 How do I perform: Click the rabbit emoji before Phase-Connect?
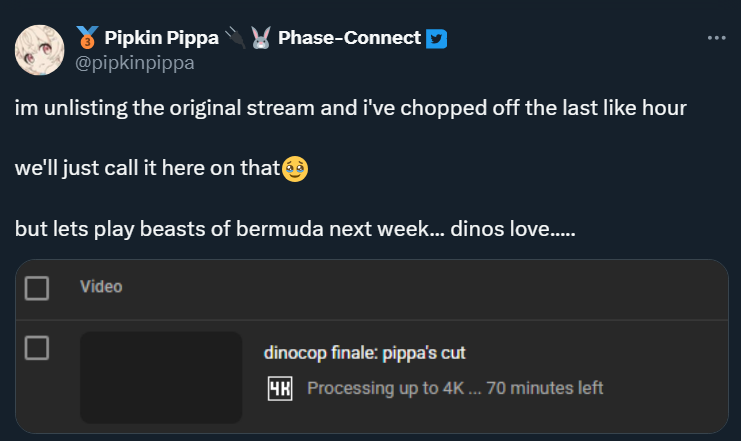(261, 38)
